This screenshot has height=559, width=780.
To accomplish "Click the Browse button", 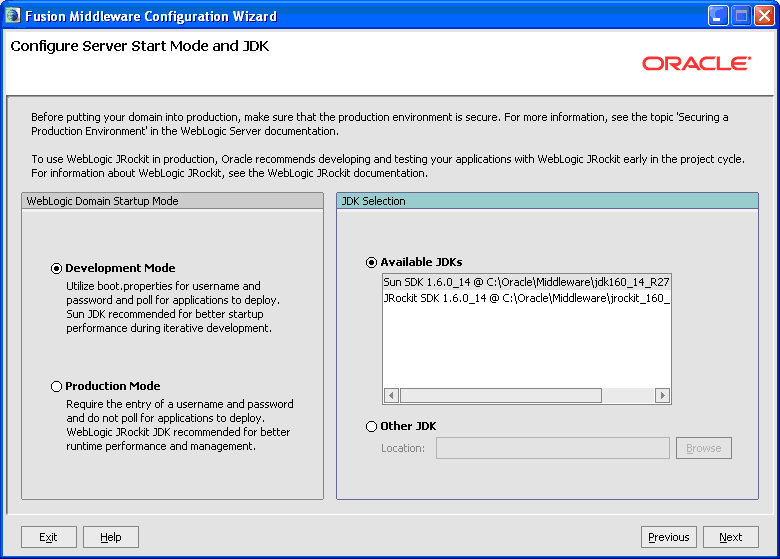I will (x=703, y=448).
